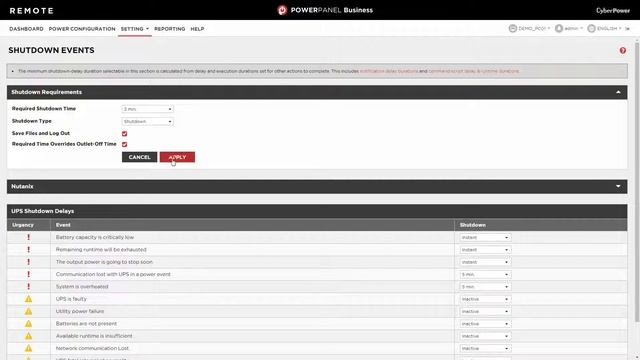Click the Event column header
The image size is (640, 360).
coord(63,225)
